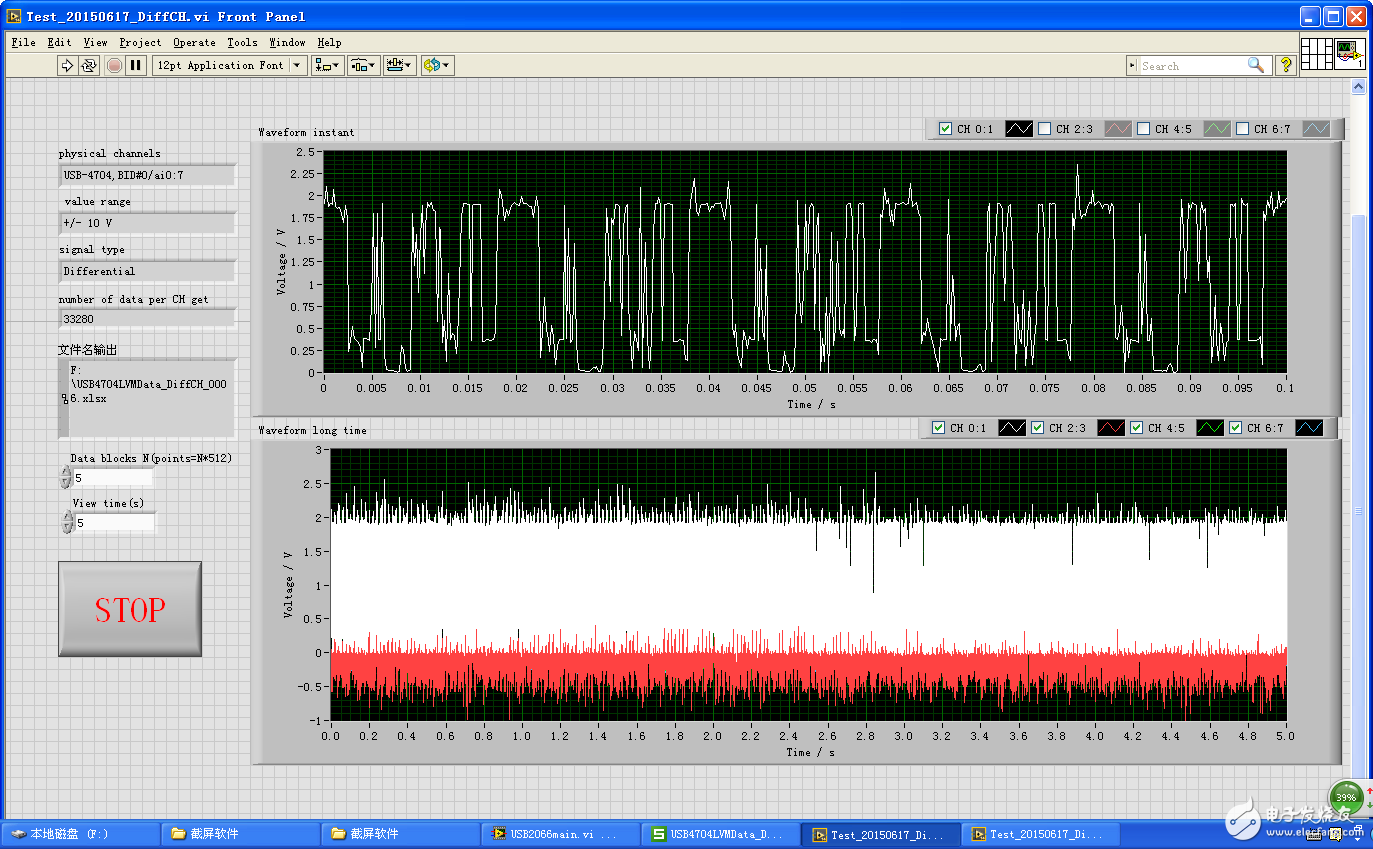Click the front panel vertical scrollbar thumb
The height and width of the screenshot is (849, 1373).
[1358, 511]
